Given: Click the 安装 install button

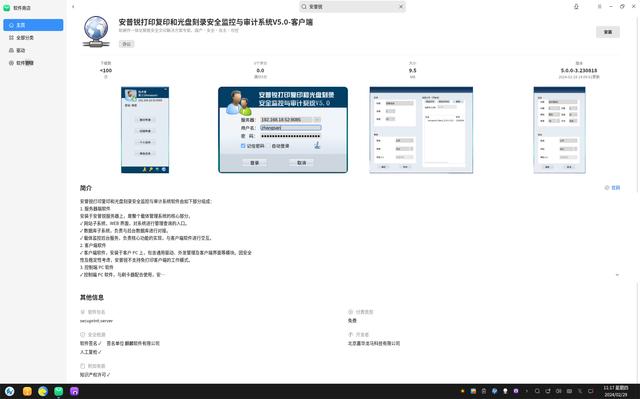Looking at the screenshot, I should click(x=608, y=32).
